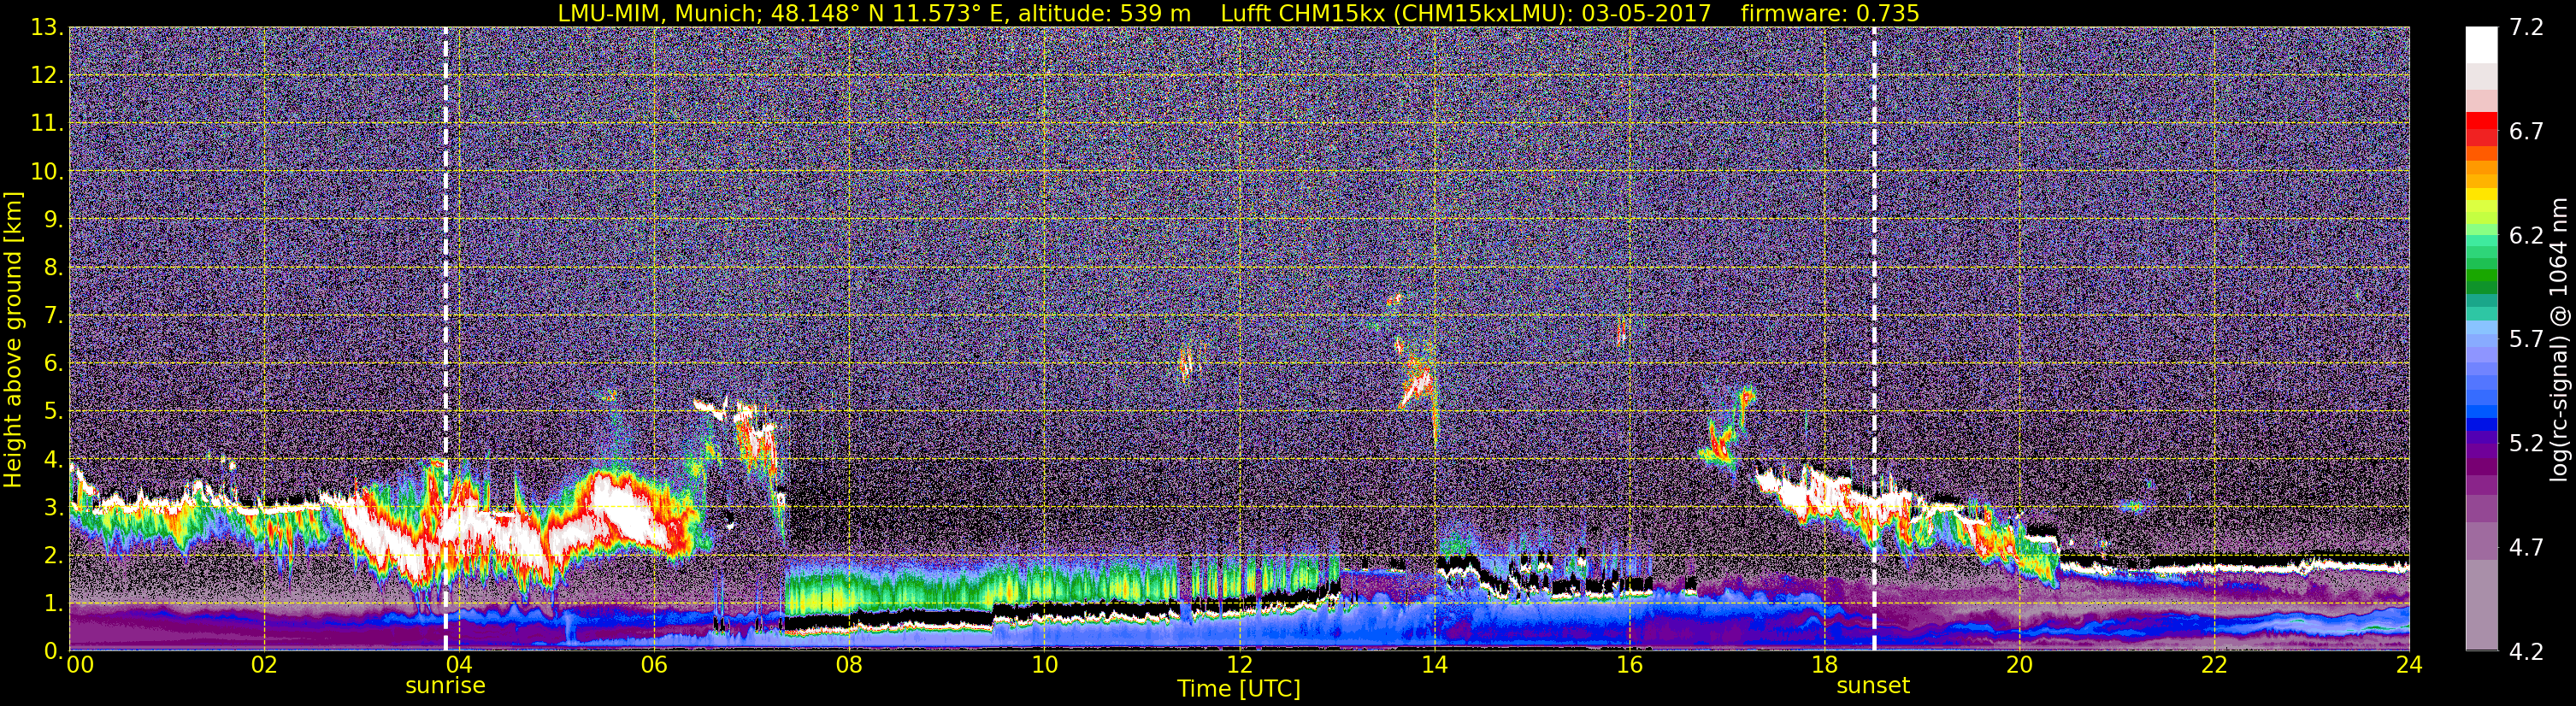Click the x-axis tick label "02"

263,666
